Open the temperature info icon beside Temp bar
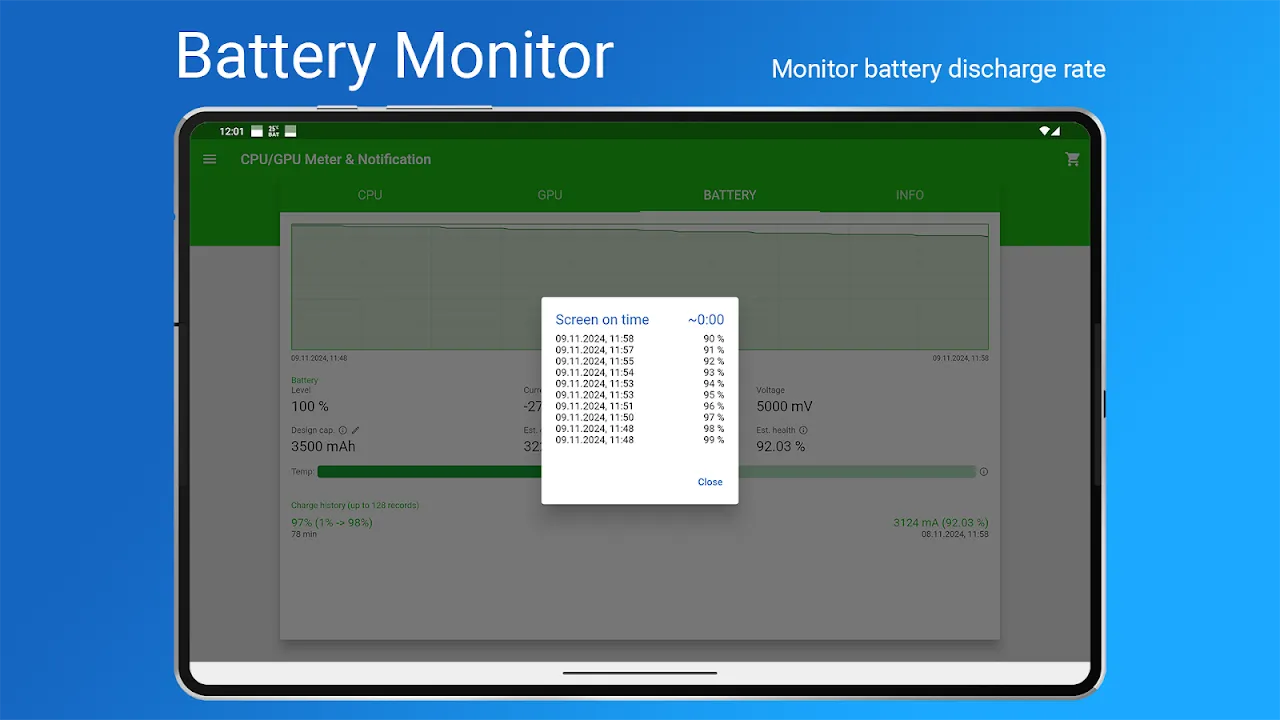The width and height of the screenshot is (1280, 720). point(983,471)
